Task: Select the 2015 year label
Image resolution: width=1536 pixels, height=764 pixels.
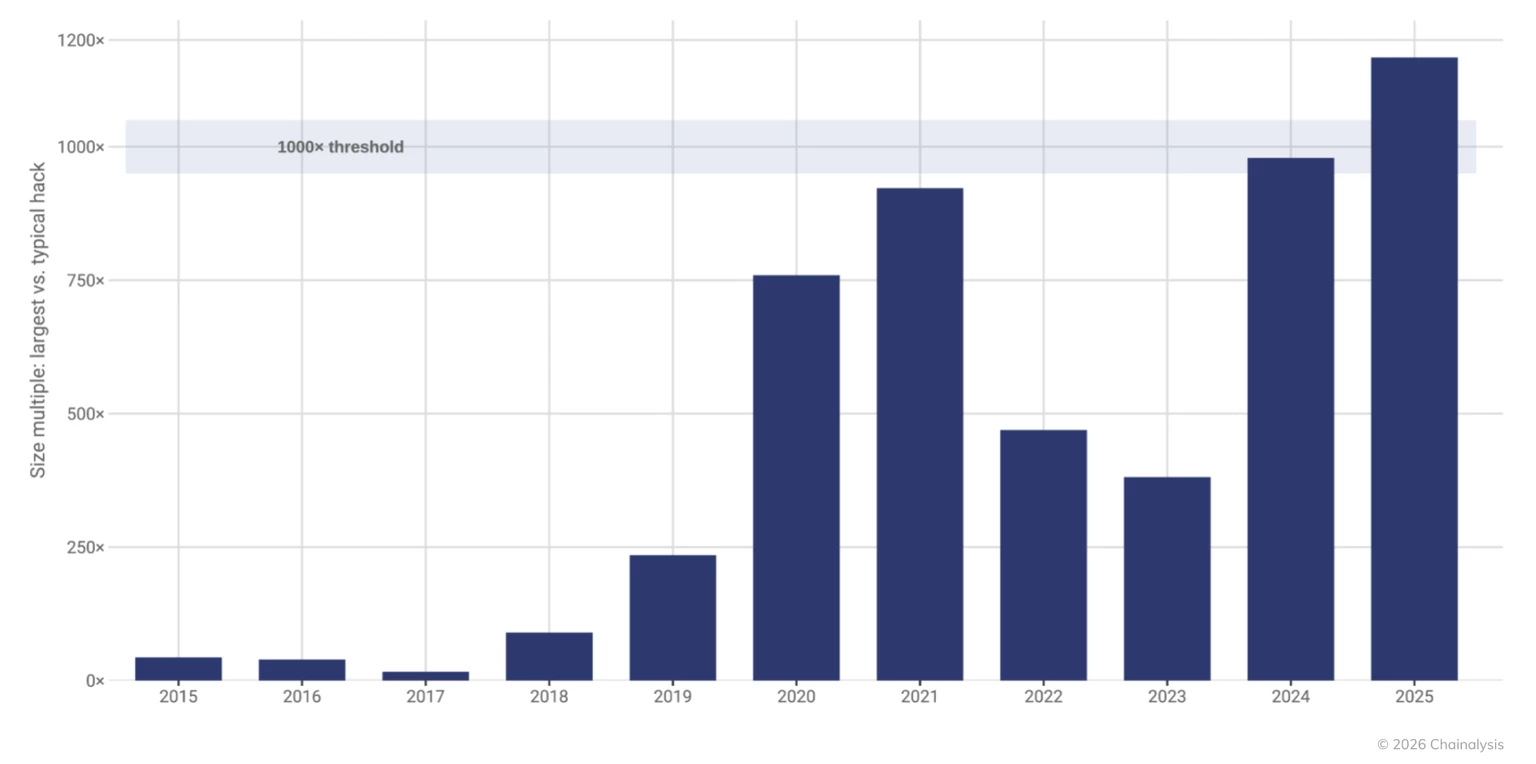Action: point(177,696)
